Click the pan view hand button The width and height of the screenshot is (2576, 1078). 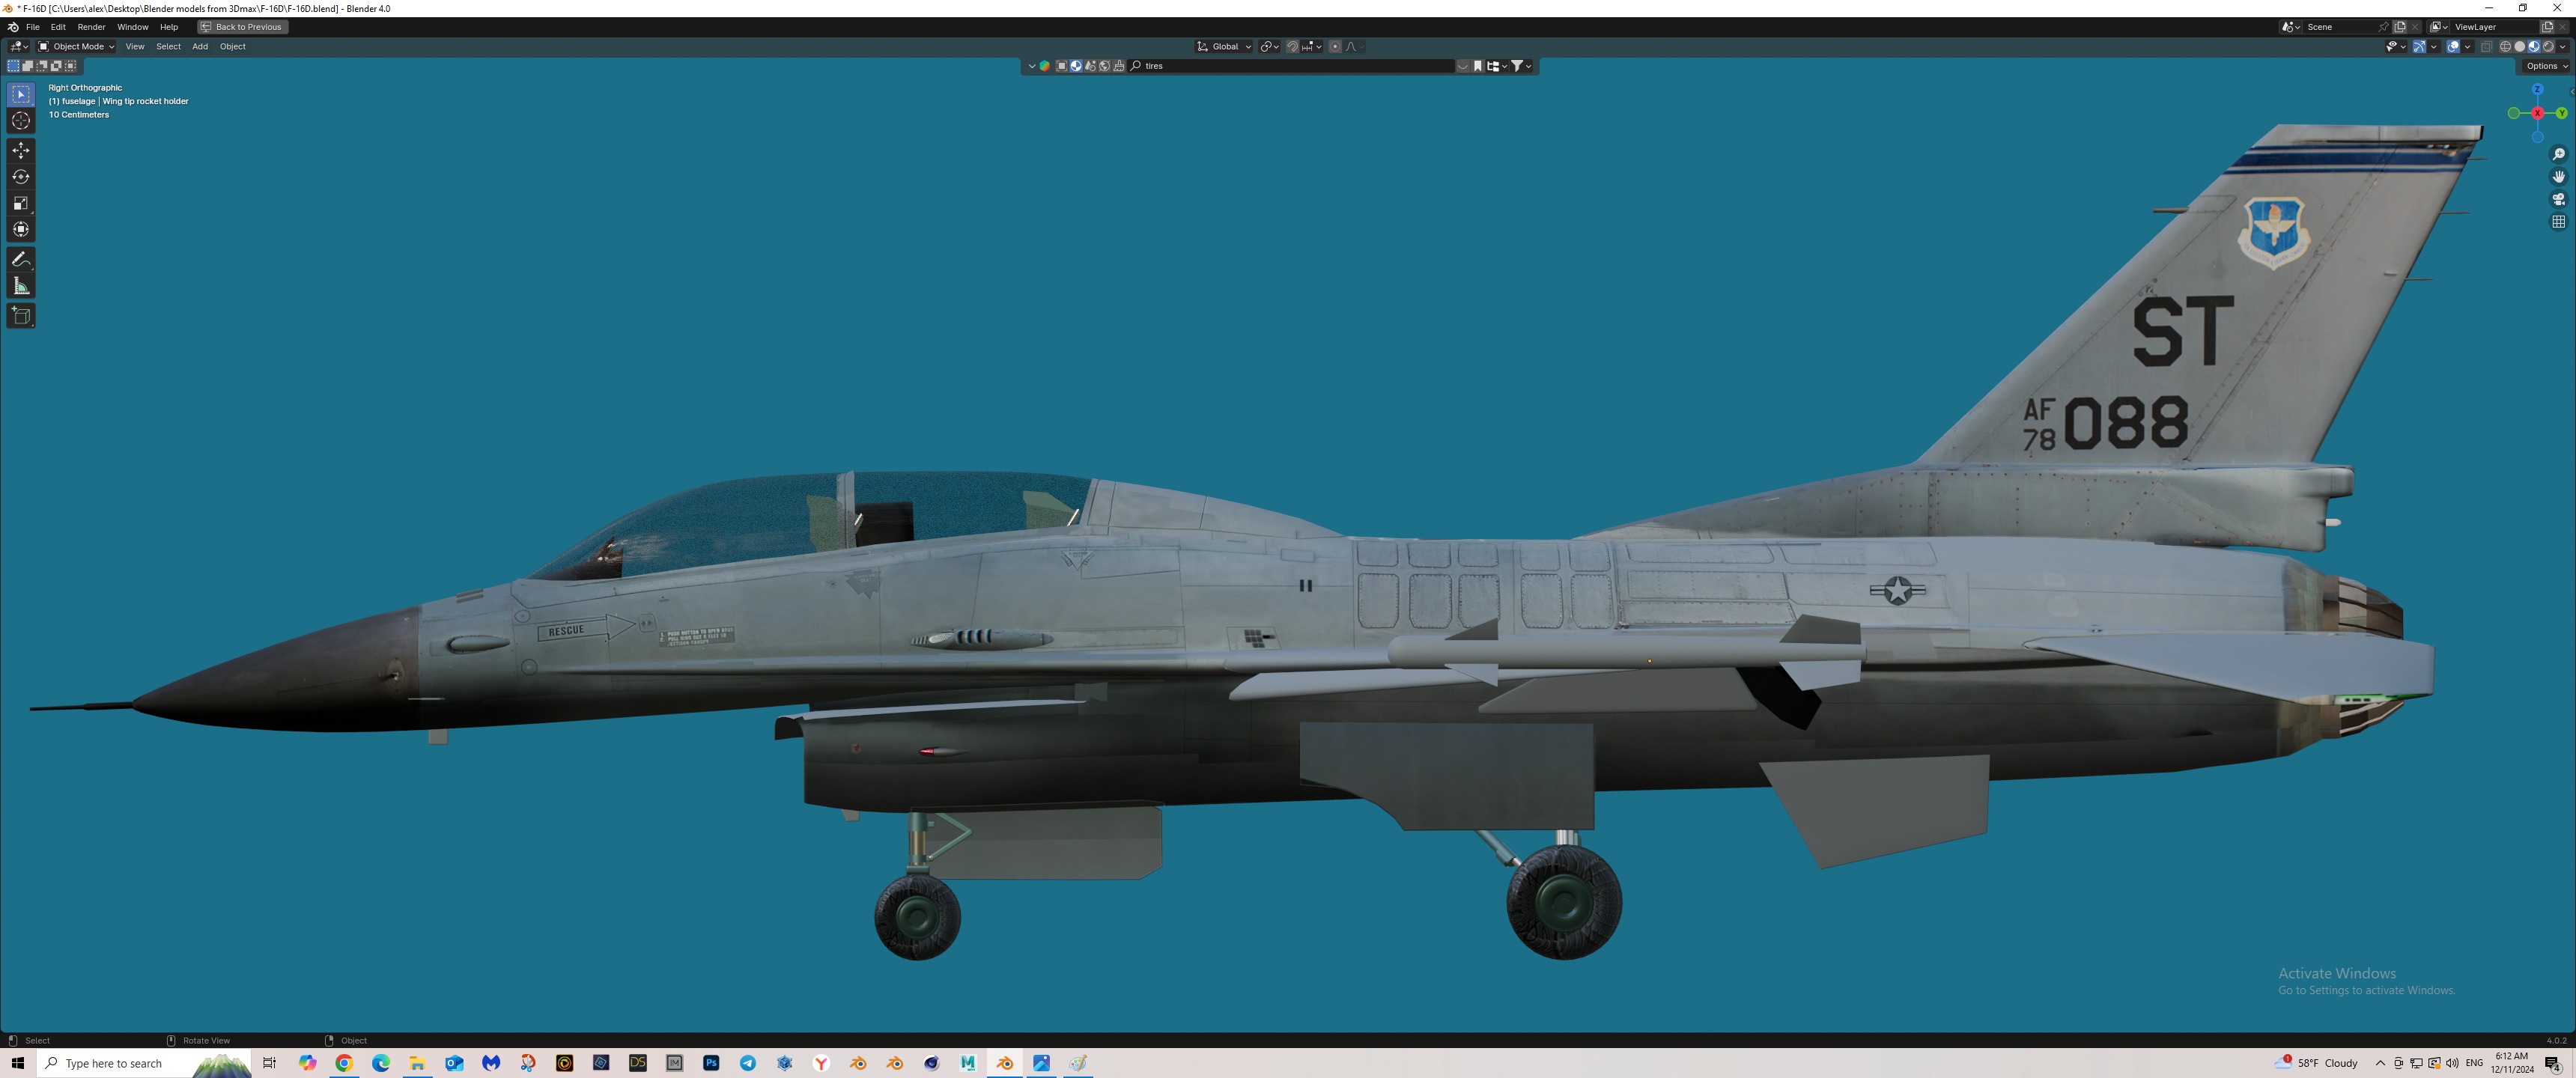[2558, 176]
